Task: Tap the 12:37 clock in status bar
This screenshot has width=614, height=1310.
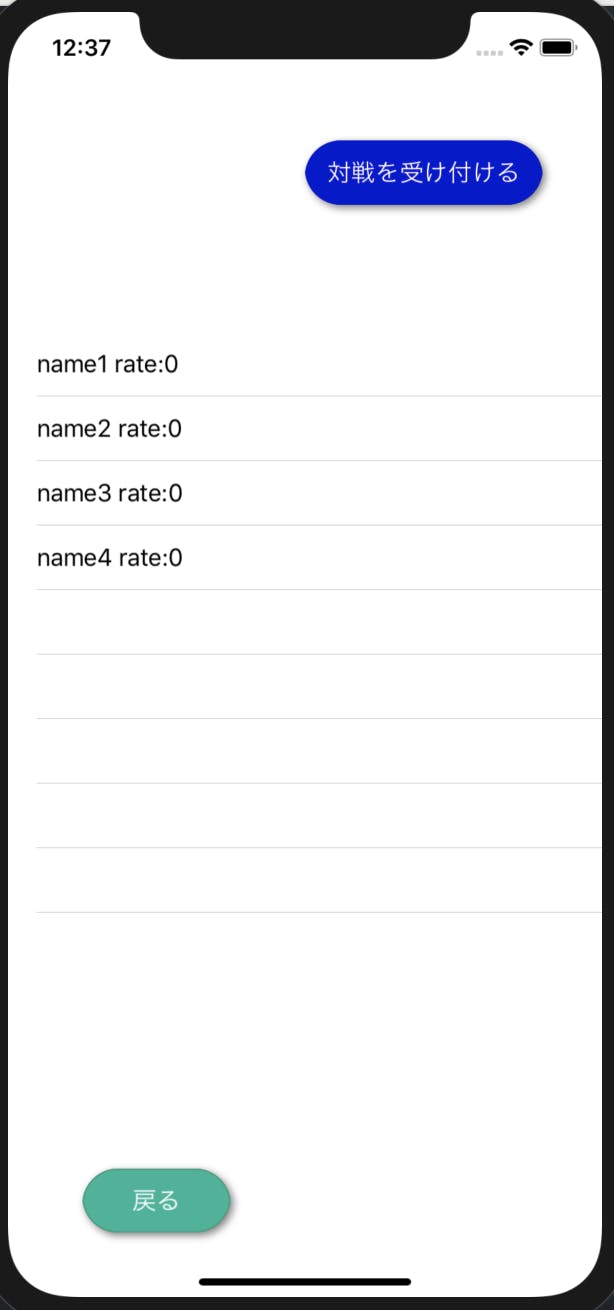Action: (81, 47)
